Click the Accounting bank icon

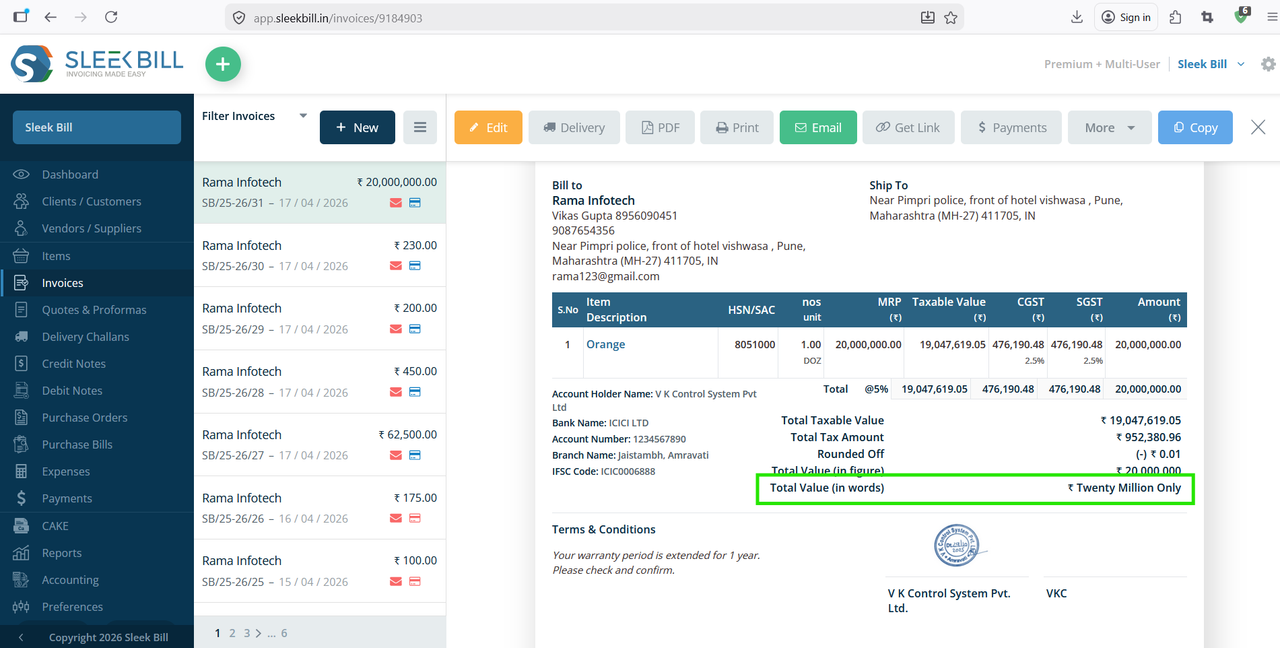pyautogui.click(x=21, y=580)
